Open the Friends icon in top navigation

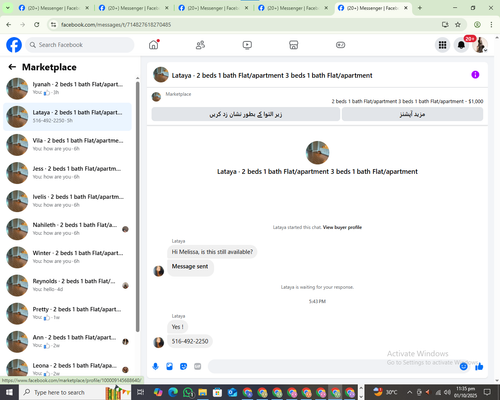(x=200, y=45)
